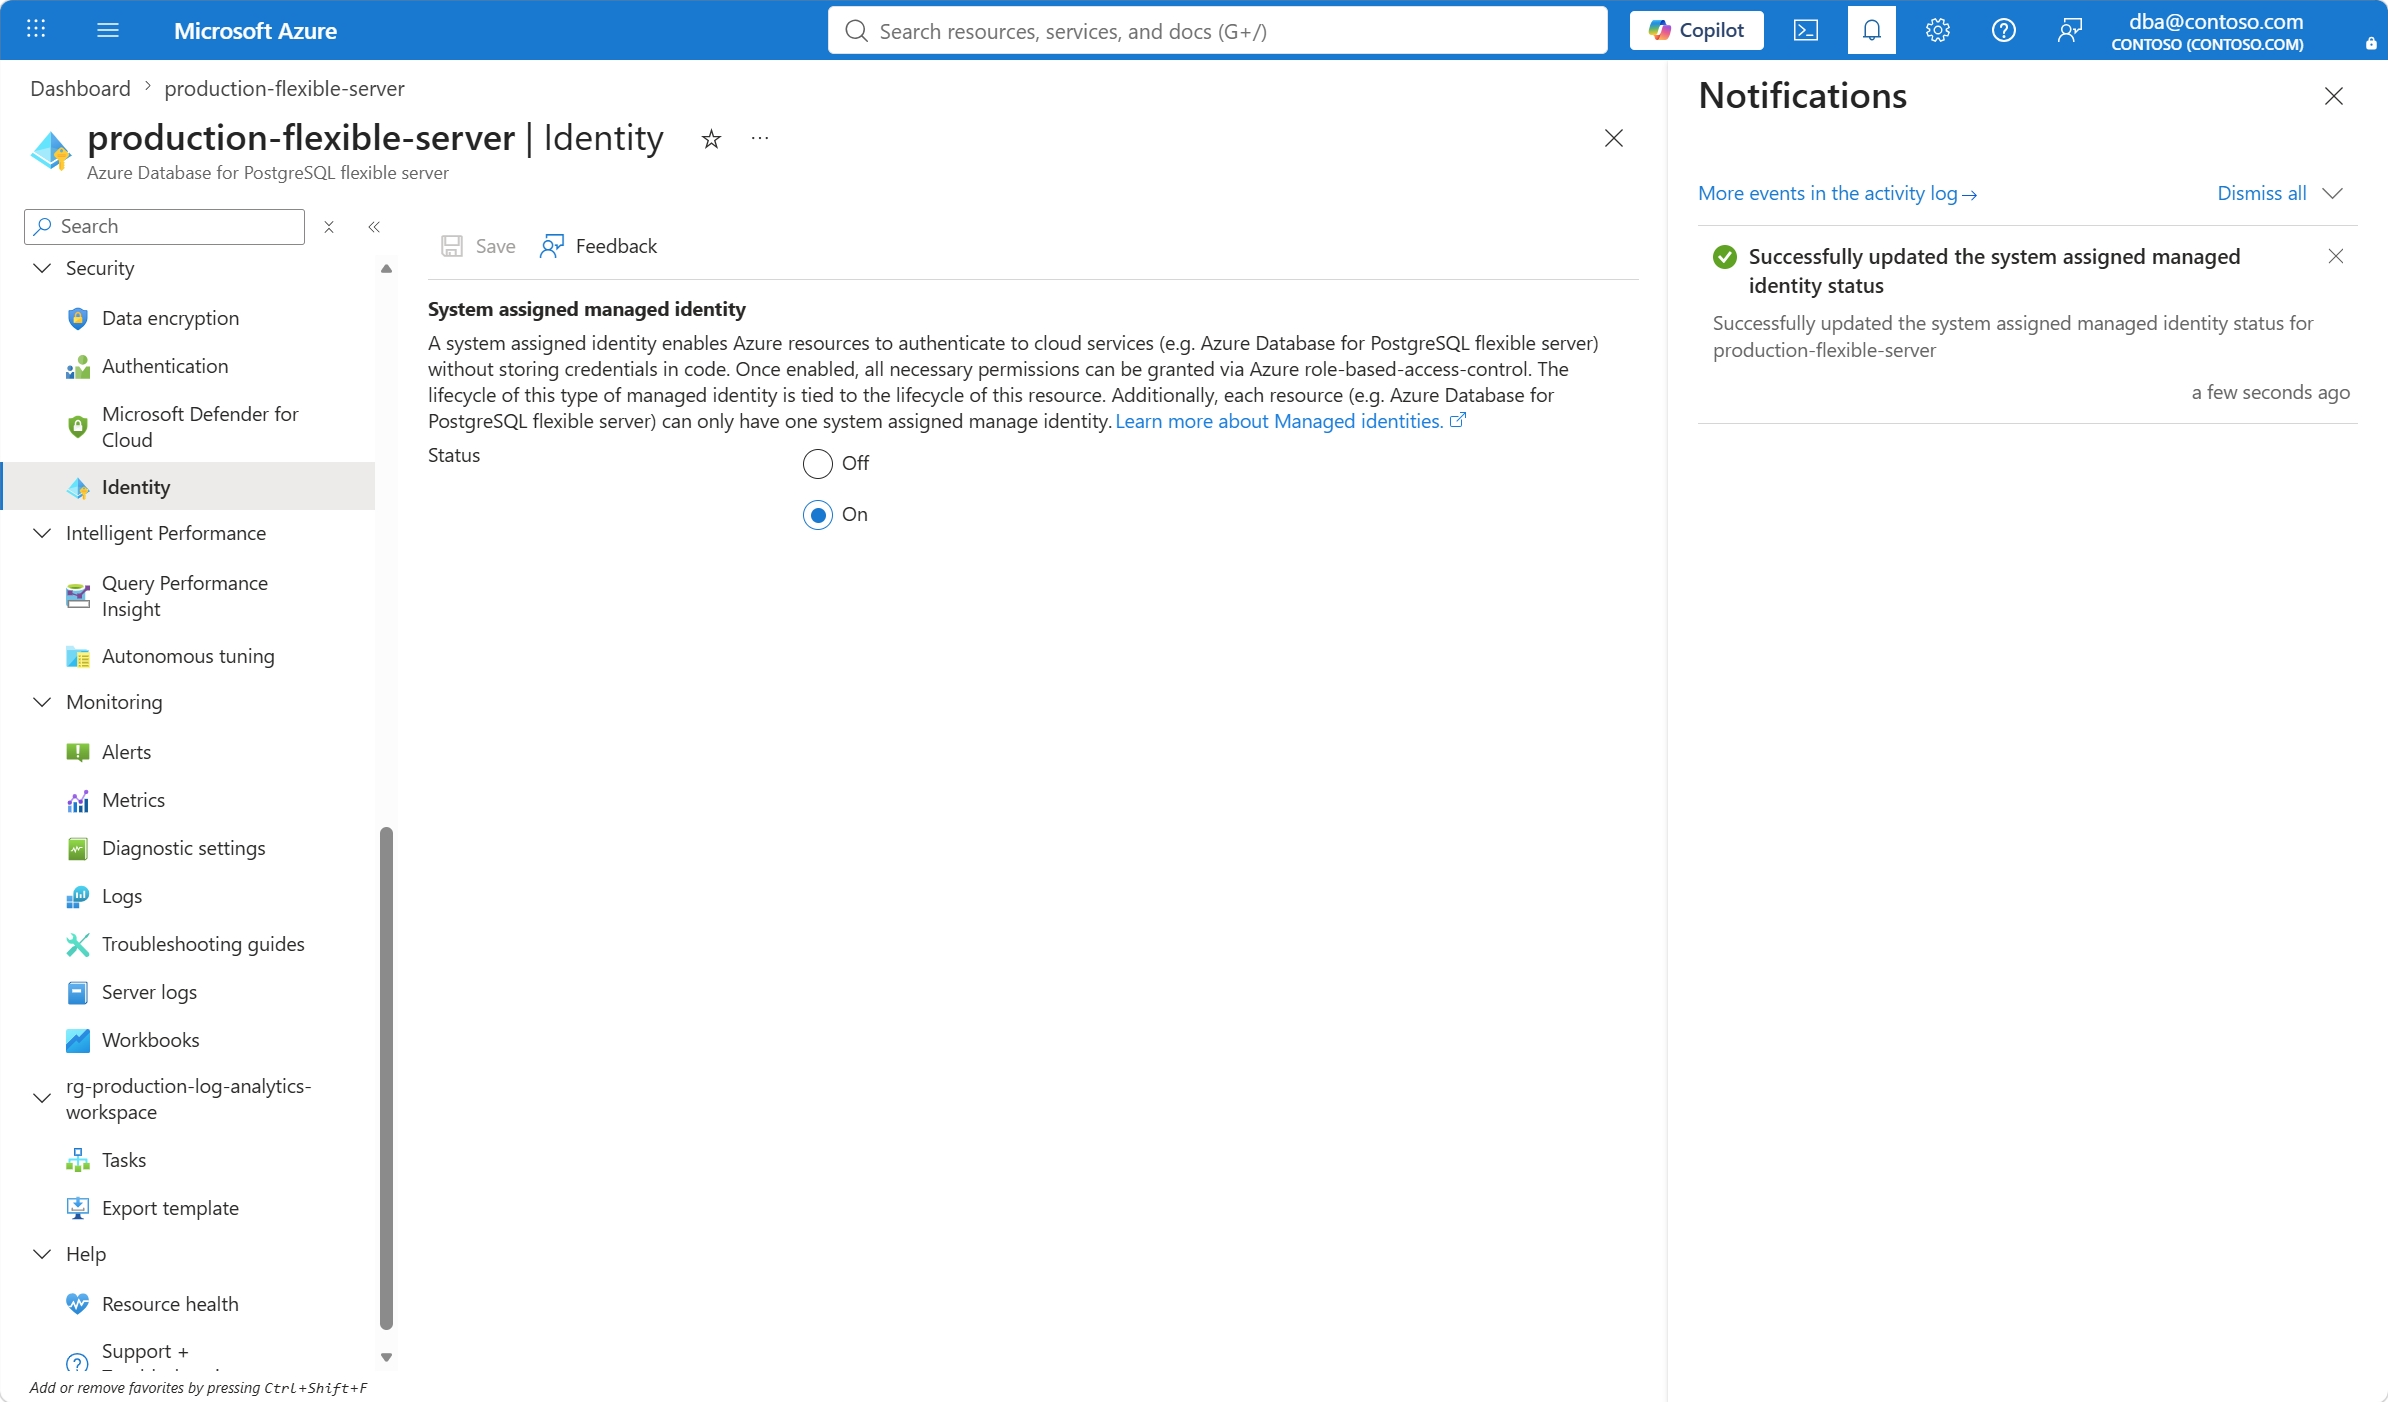Image resolution: width=2388 pixels, height=1402 pixels.
Task: Open Learn more about Managed identities link
Action: tap(1290, 421)
